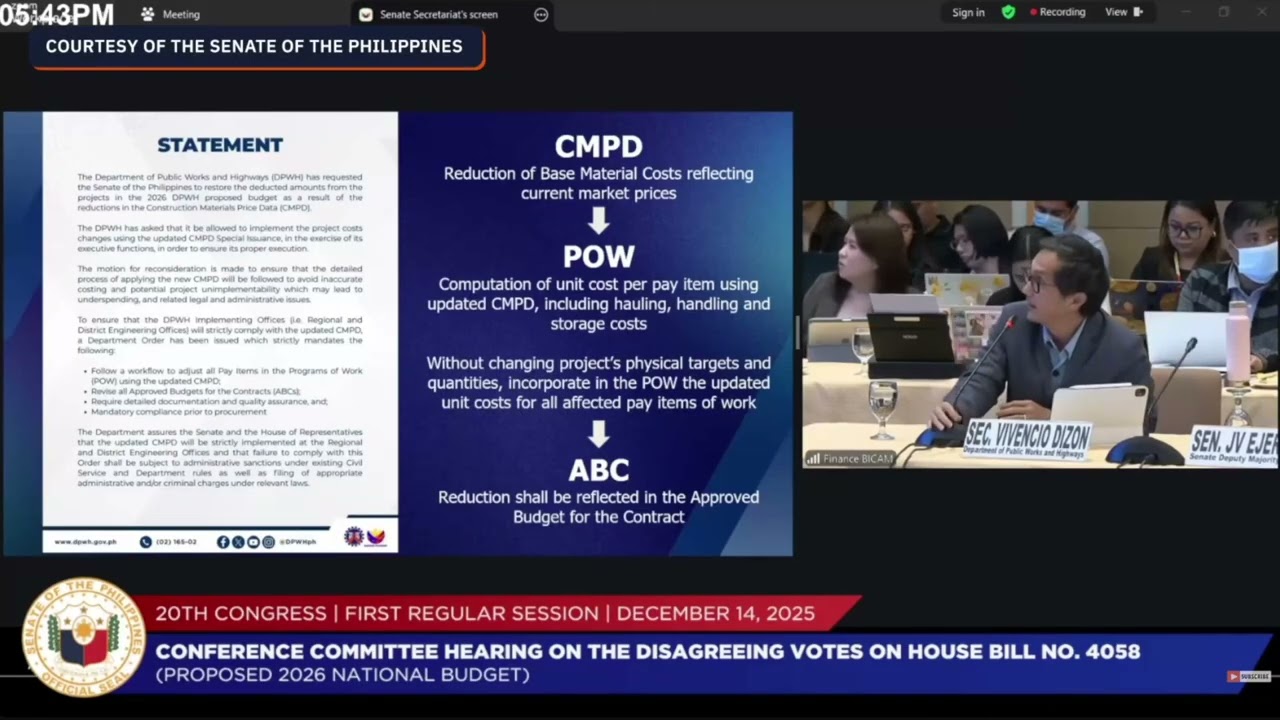Click the www.dpwh.gov.ph website text
This screenshot has height=720, width=1280.
(x=85, y=542)
